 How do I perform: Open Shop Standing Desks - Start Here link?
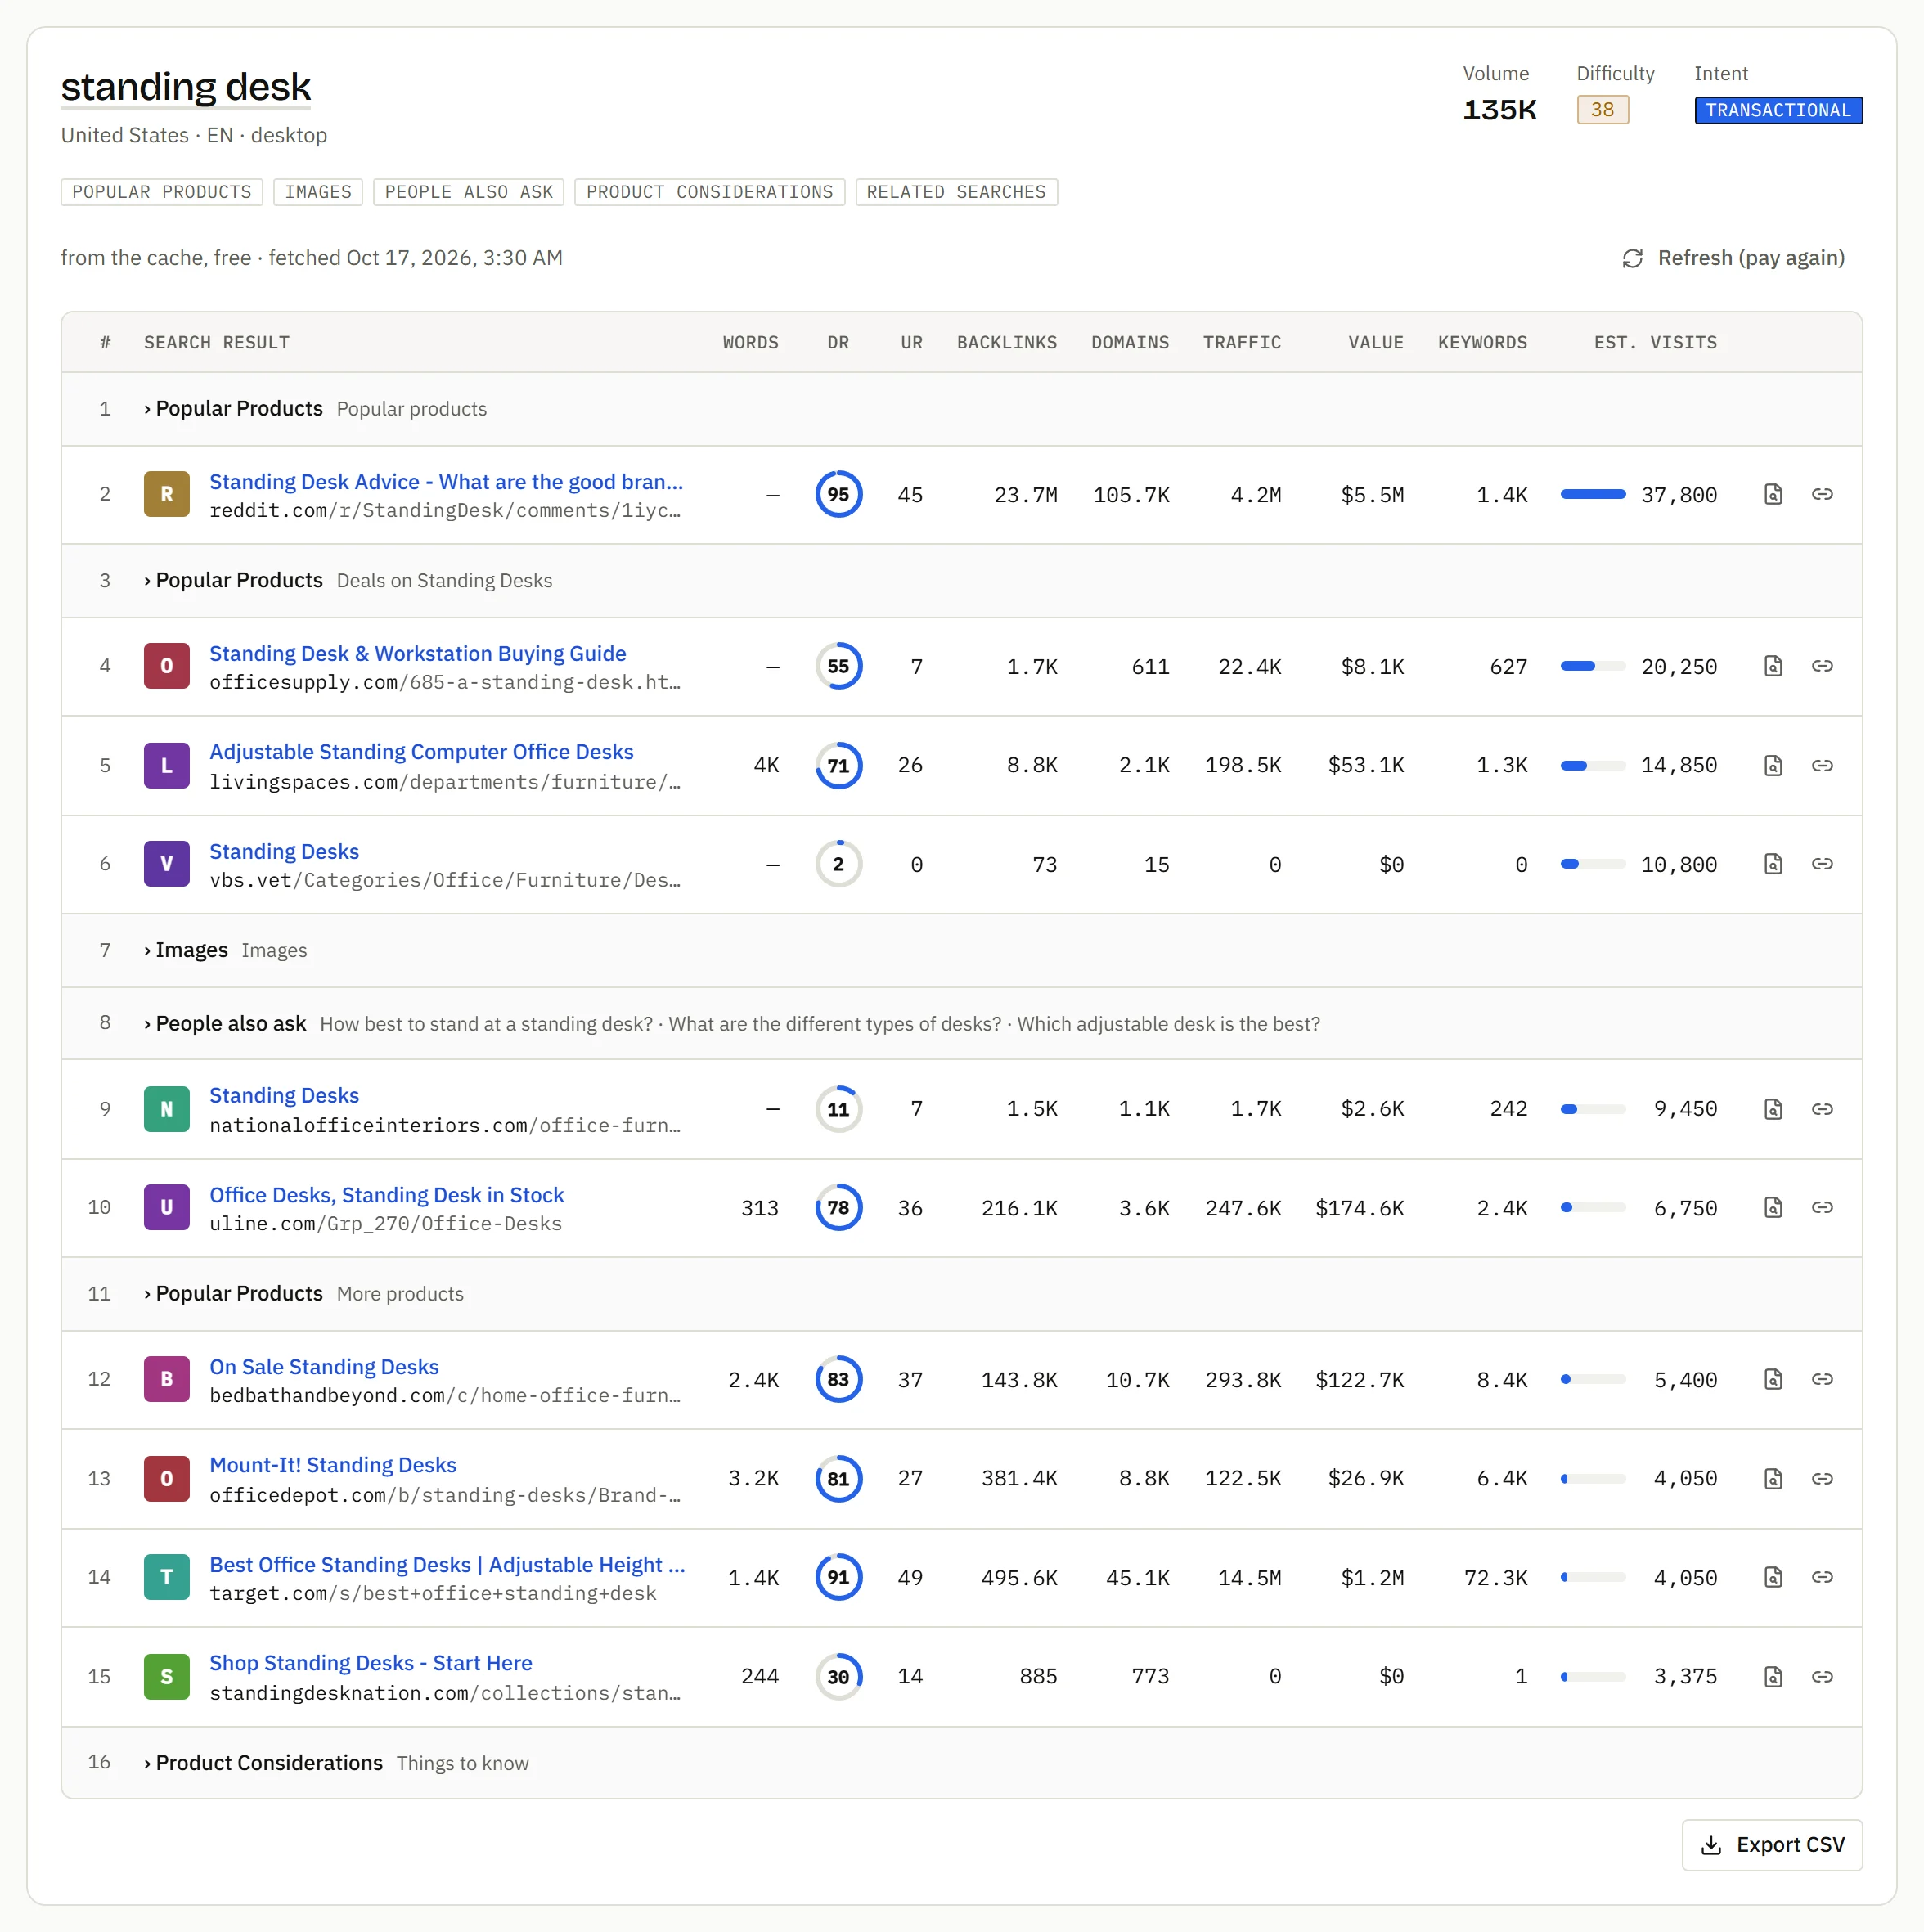click(x=371, y=1663)
